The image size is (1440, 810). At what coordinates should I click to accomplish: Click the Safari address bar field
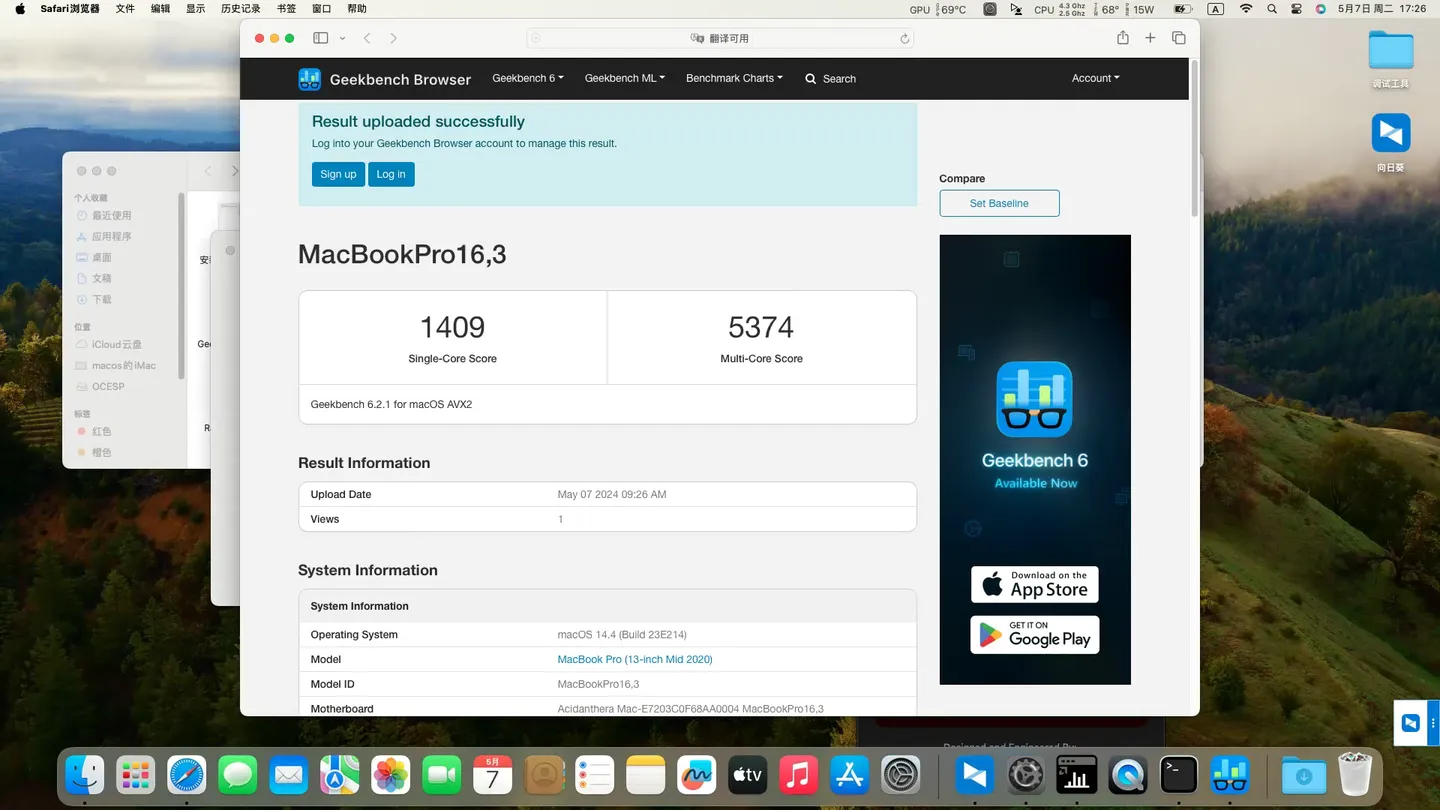pos(720,38)
